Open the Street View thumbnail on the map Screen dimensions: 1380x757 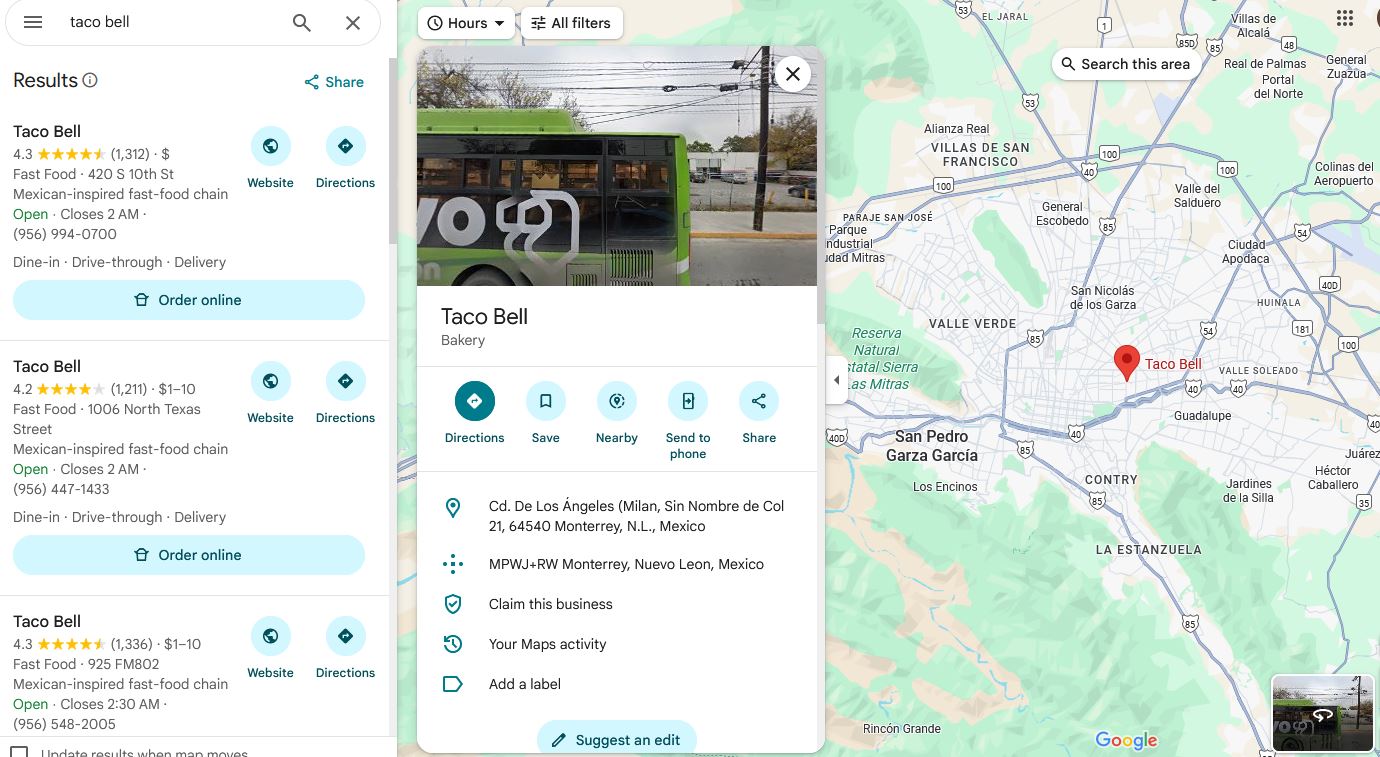(1323, 714)
